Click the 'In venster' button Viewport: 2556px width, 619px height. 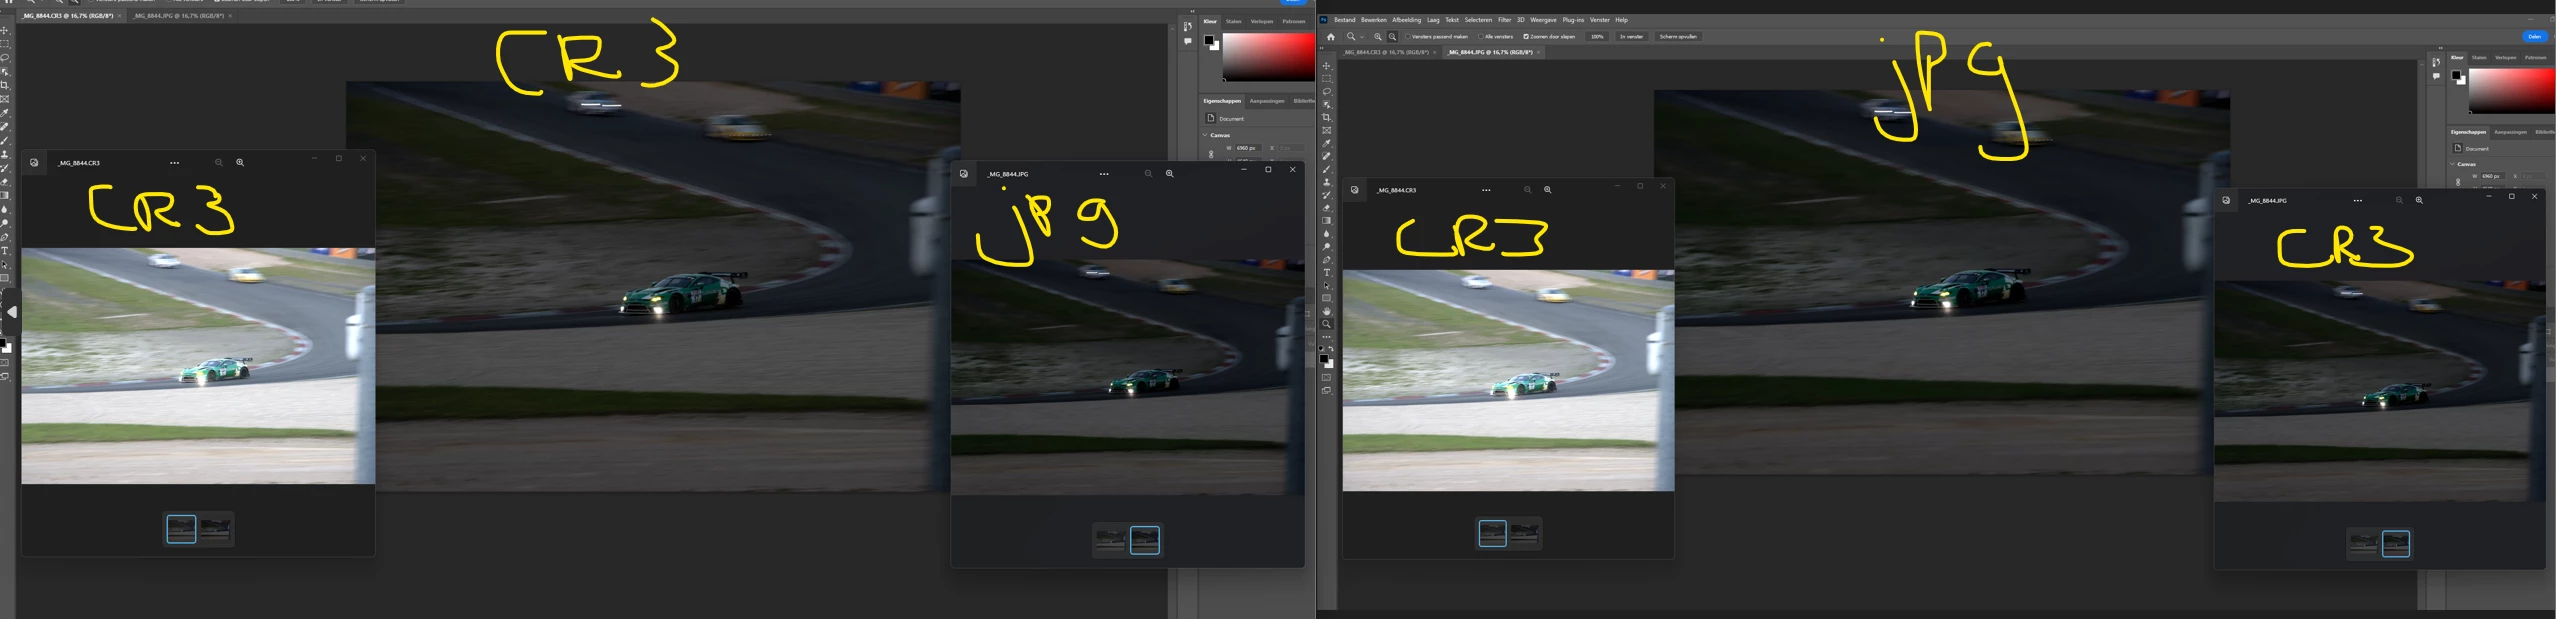pyautogui.click(x=1632, y=37)
